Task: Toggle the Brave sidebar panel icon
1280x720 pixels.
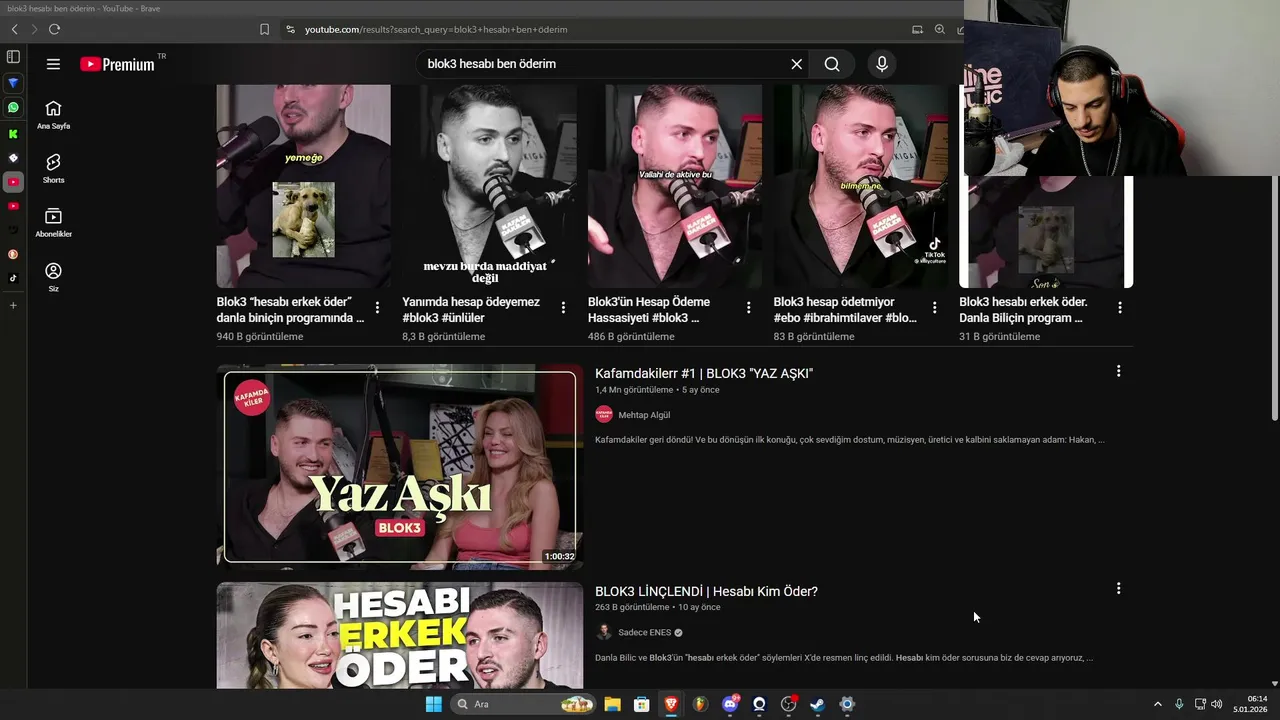Action: (13, 57)
